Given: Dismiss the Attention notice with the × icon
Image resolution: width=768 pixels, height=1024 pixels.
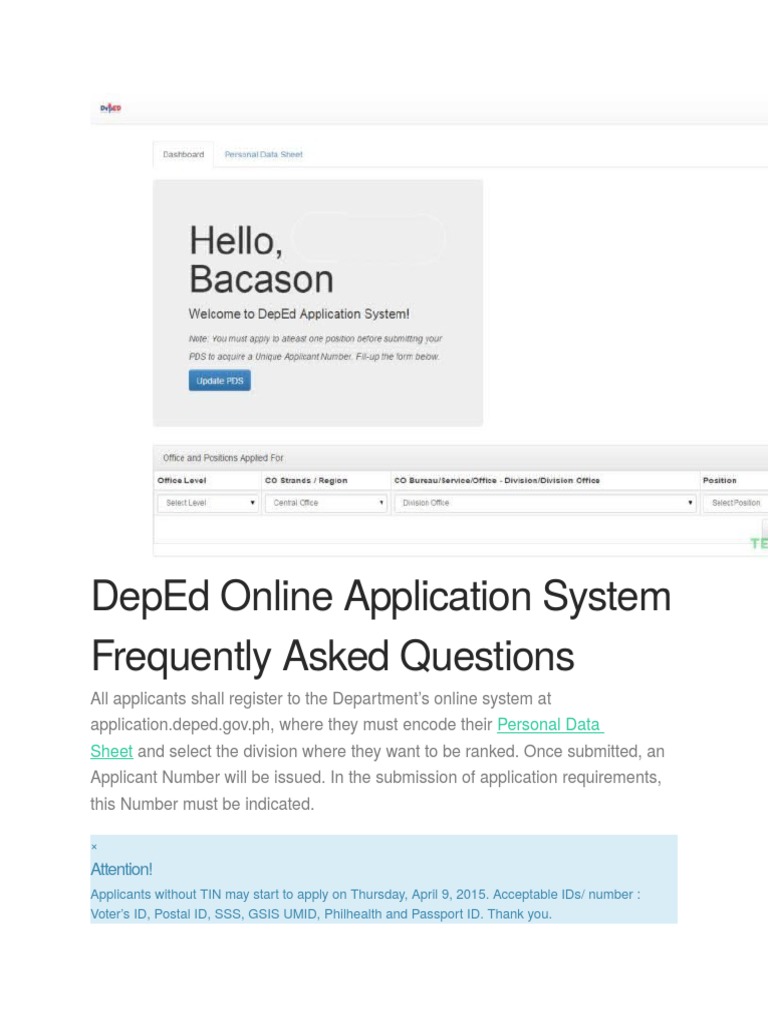Looking at the screenshot, I should tap(94, 847).
